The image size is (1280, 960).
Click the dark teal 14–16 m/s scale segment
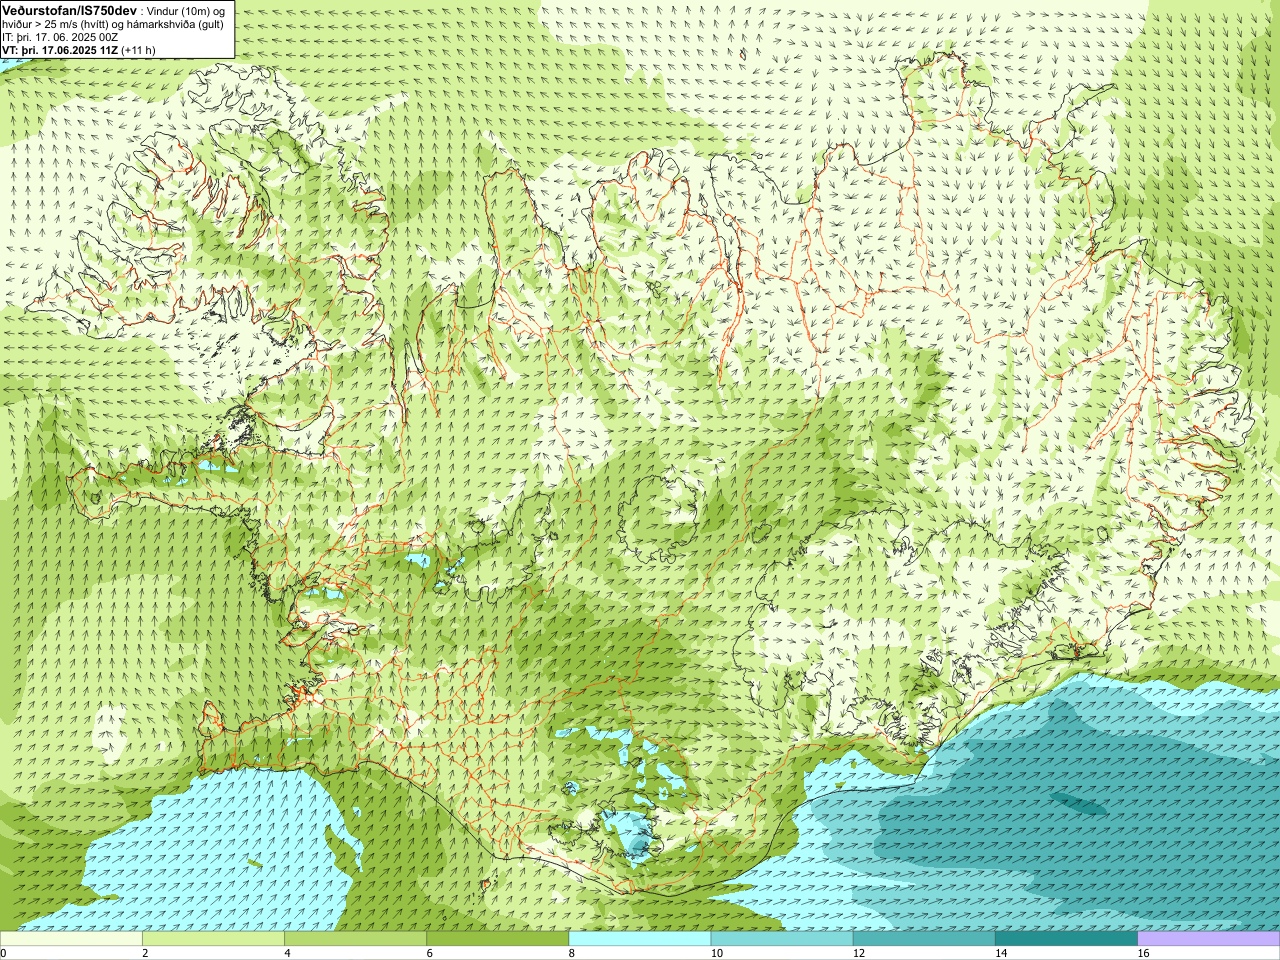coord(1066,939)
